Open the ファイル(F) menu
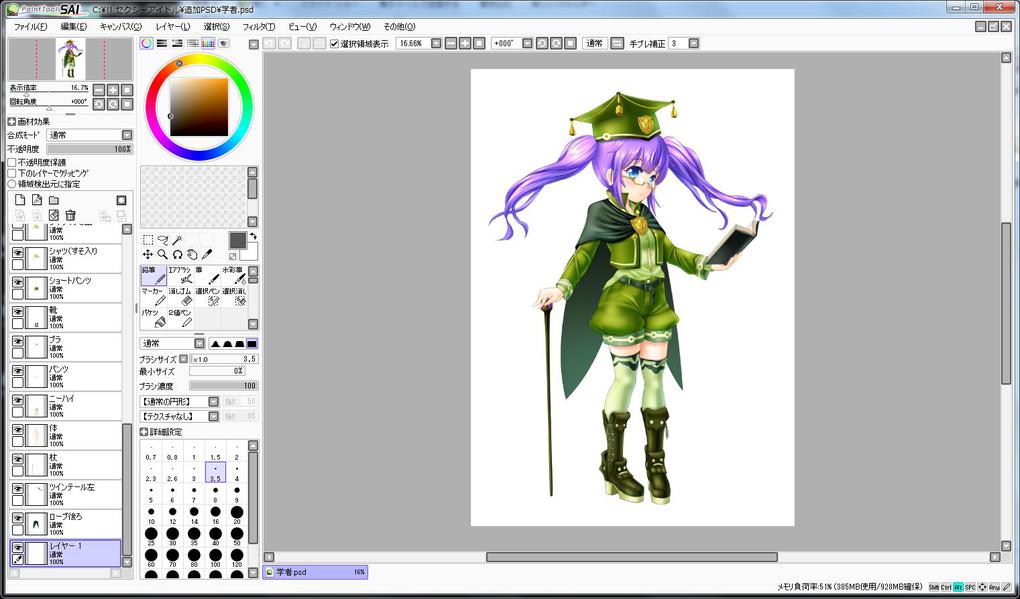This screenshot has height=599, width=1020. point(30,27)
